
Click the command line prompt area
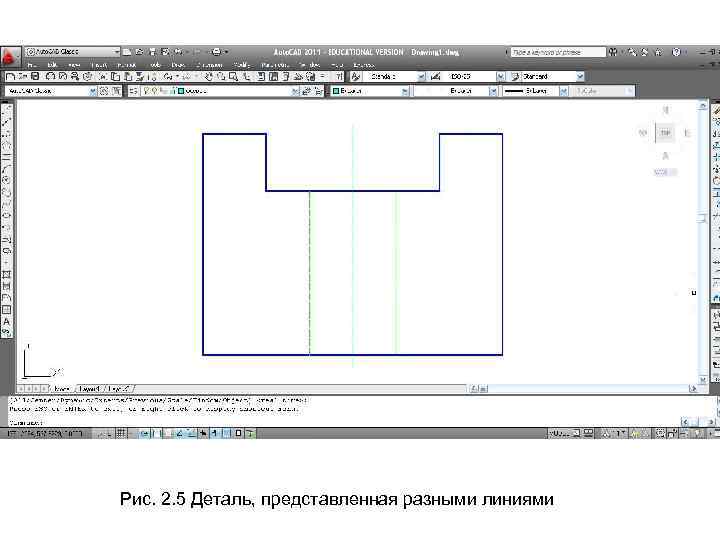click(x=342, y=422)
